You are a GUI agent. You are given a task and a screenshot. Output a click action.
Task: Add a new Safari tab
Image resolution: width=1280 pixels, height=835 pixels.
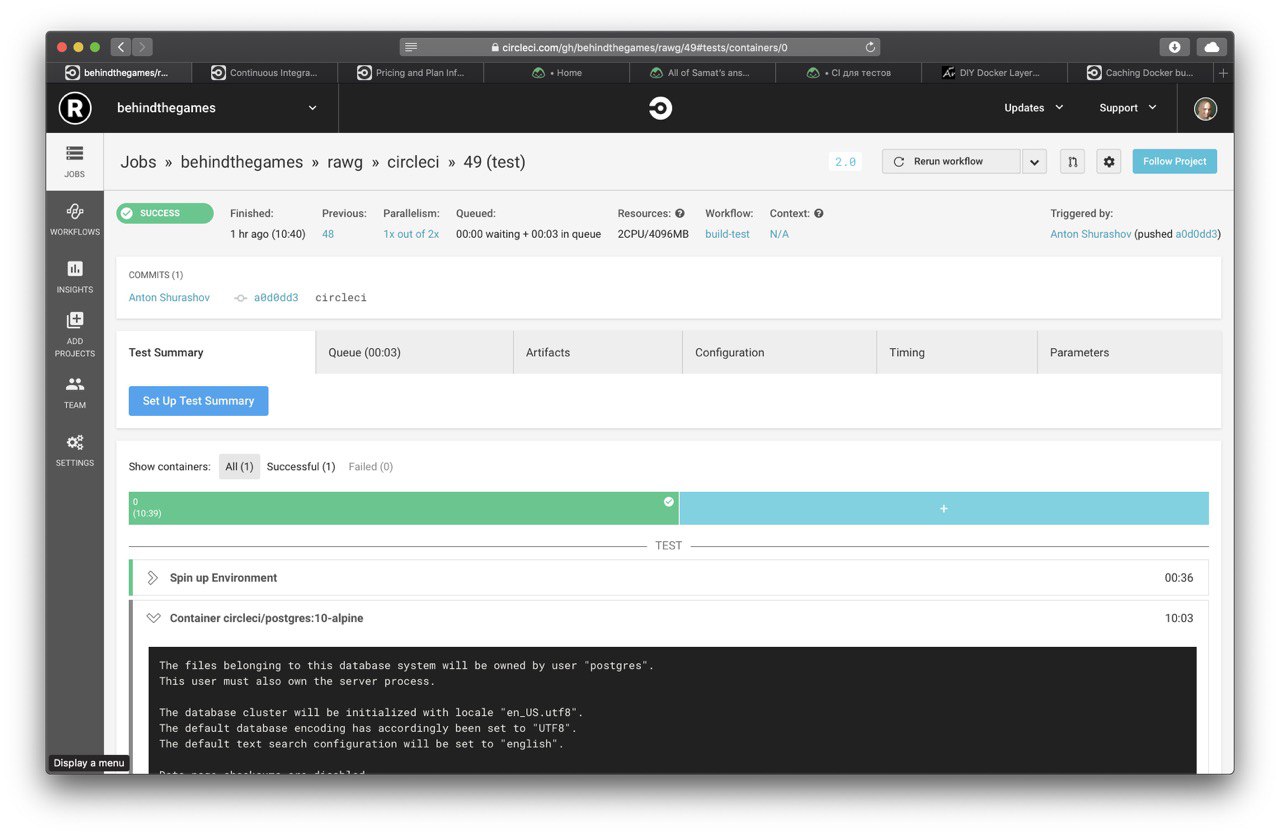click(x=1223, y=73)
